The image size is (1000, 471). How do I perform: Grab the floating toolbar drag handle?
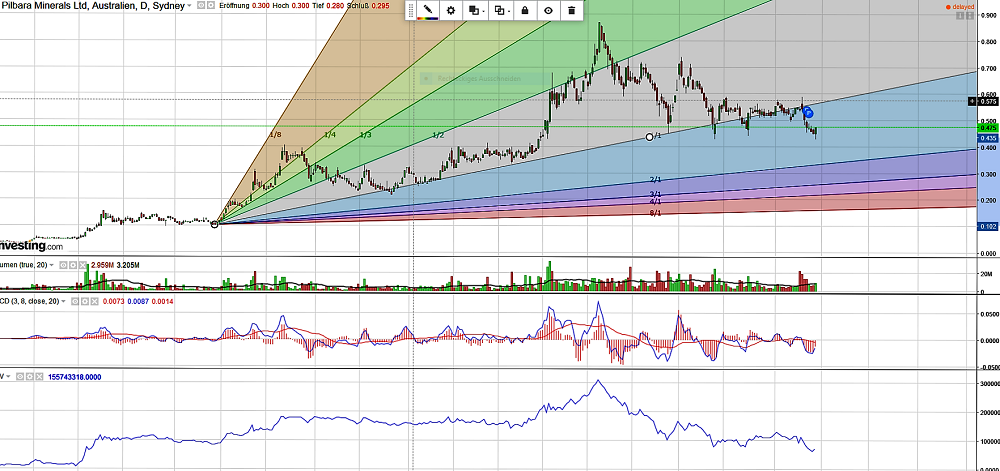click(x=411, y=10)
